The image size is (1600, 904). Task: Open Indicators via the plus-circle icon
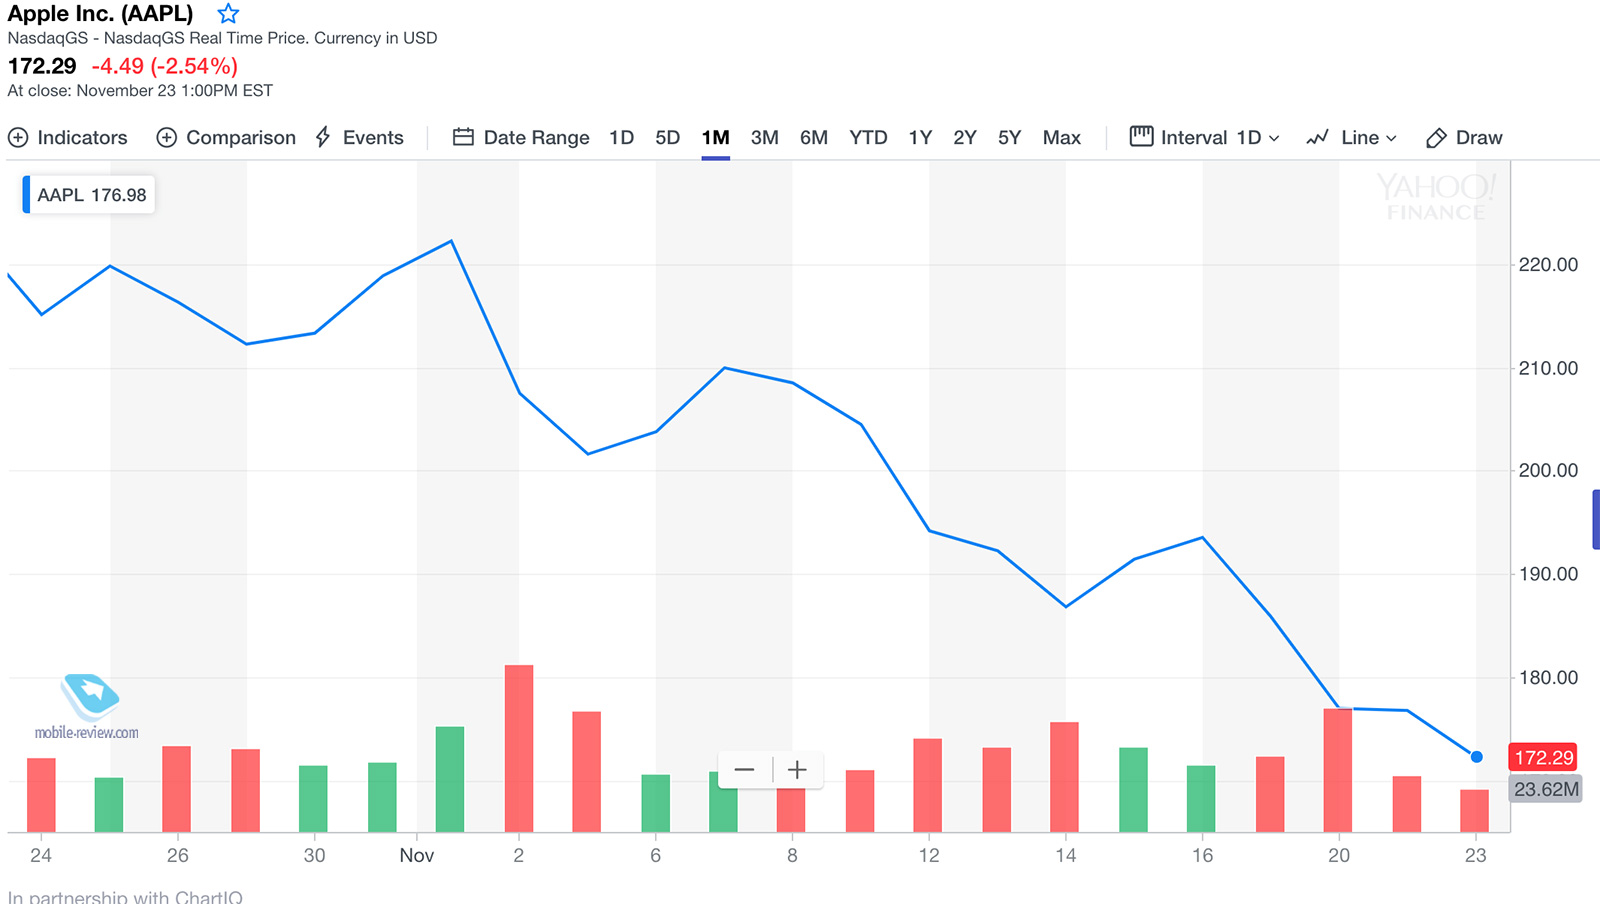(x=18, y=138)
